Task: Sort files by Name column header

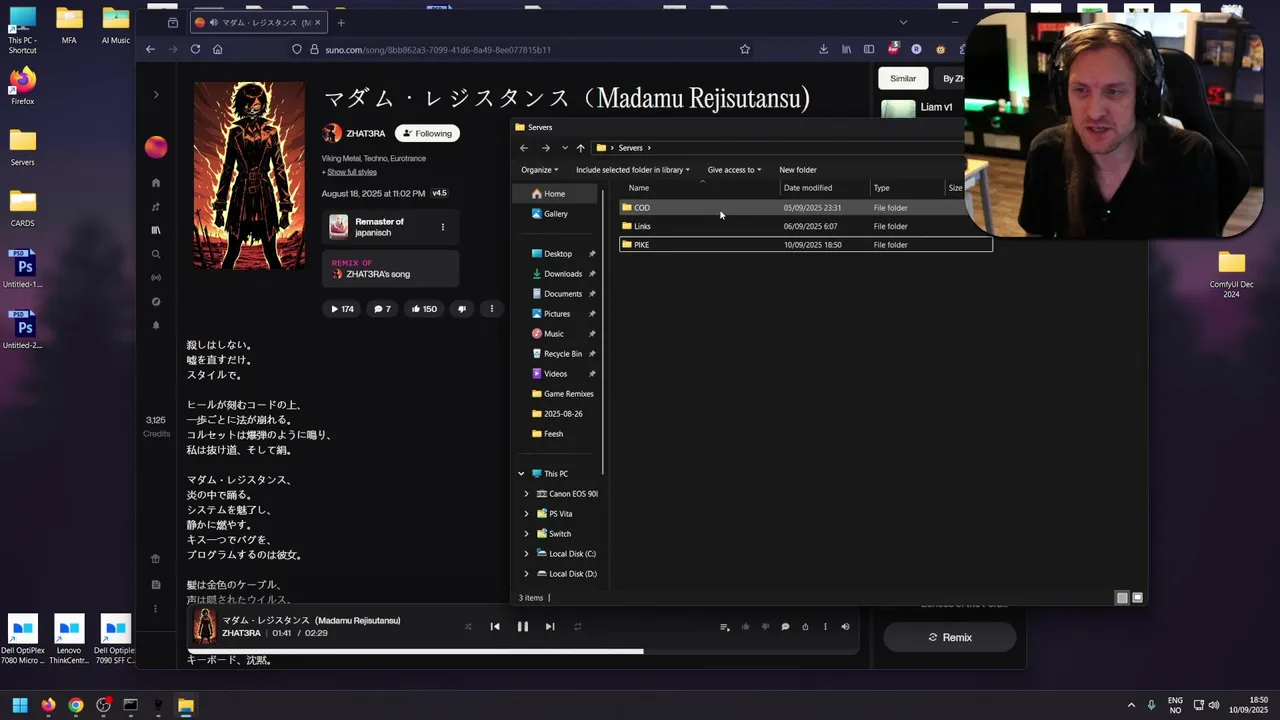Action: pos(700,188)
